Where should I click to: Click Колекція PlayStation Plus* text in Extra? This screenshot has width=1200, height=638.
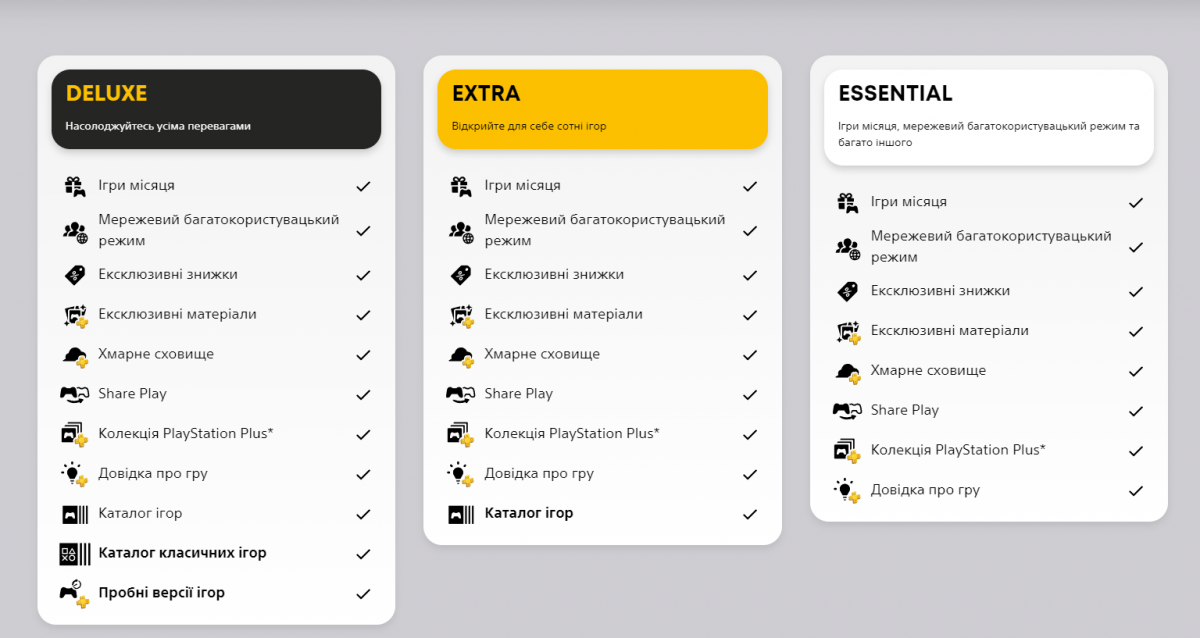[572, 434]
